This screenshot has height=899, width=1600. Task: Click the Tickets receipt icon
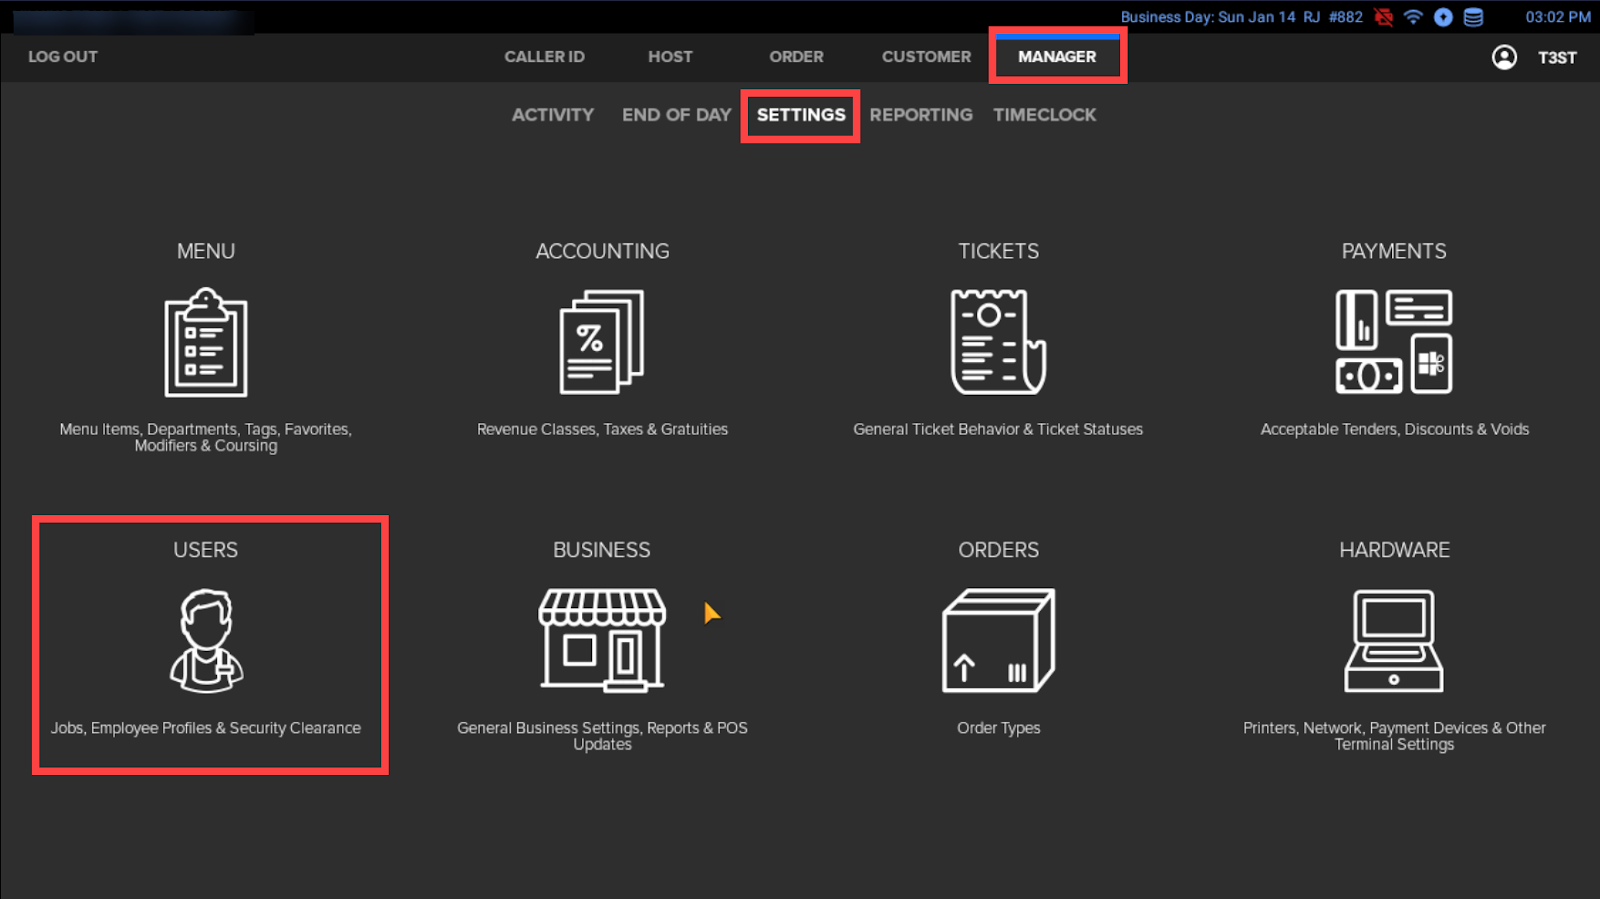998,343
